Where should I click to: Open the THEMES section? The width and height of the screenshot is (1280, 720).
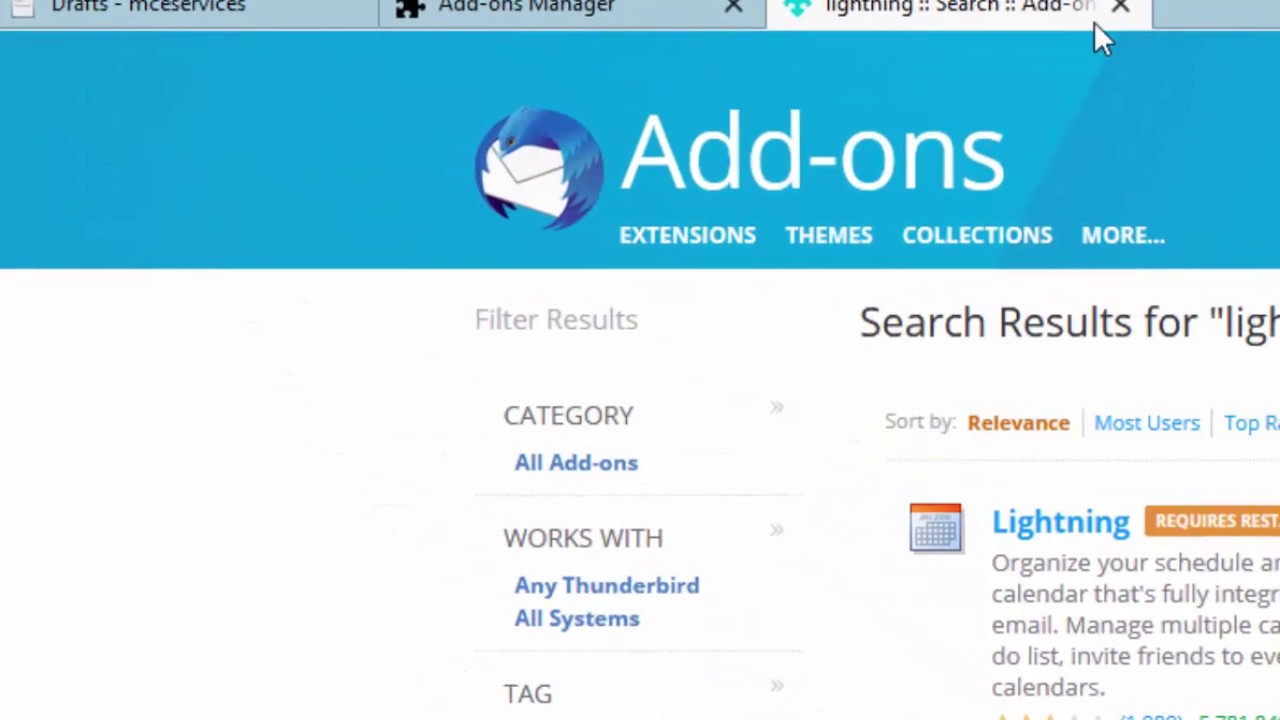pos(828,235)
